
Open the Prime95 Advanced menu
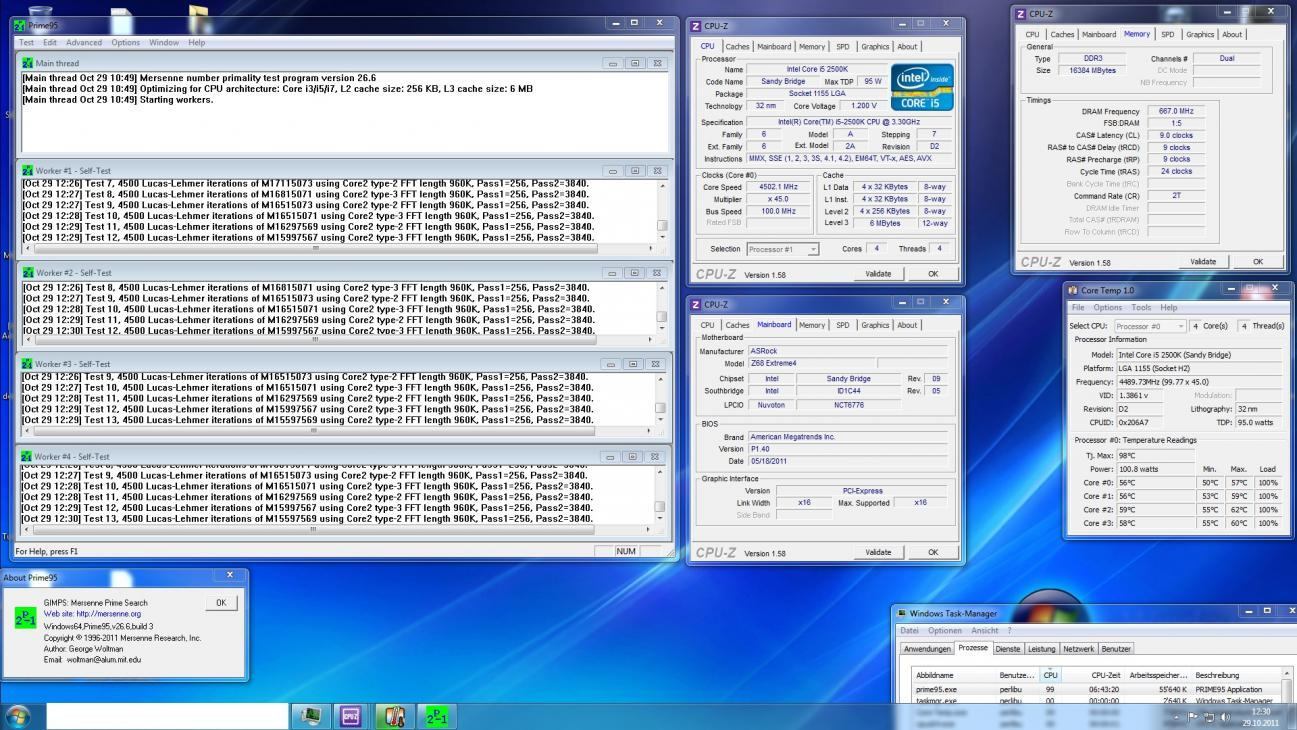coord(84,42)
